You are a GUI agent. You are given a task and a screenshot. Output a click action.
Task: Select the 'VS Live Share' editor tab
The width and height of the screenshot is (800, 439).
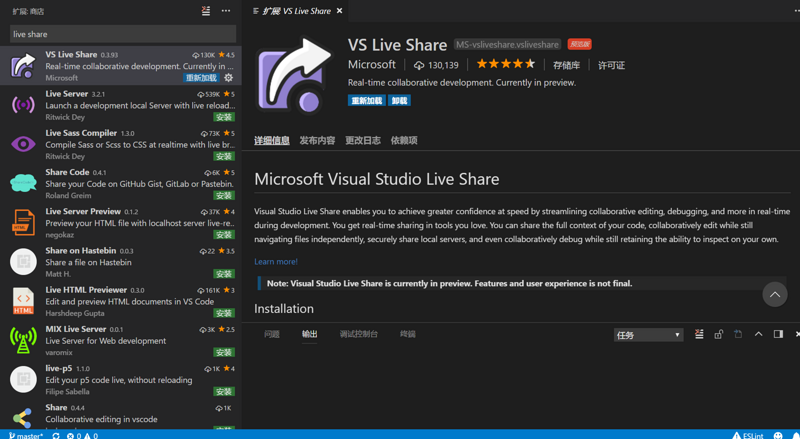click(296, 11)
